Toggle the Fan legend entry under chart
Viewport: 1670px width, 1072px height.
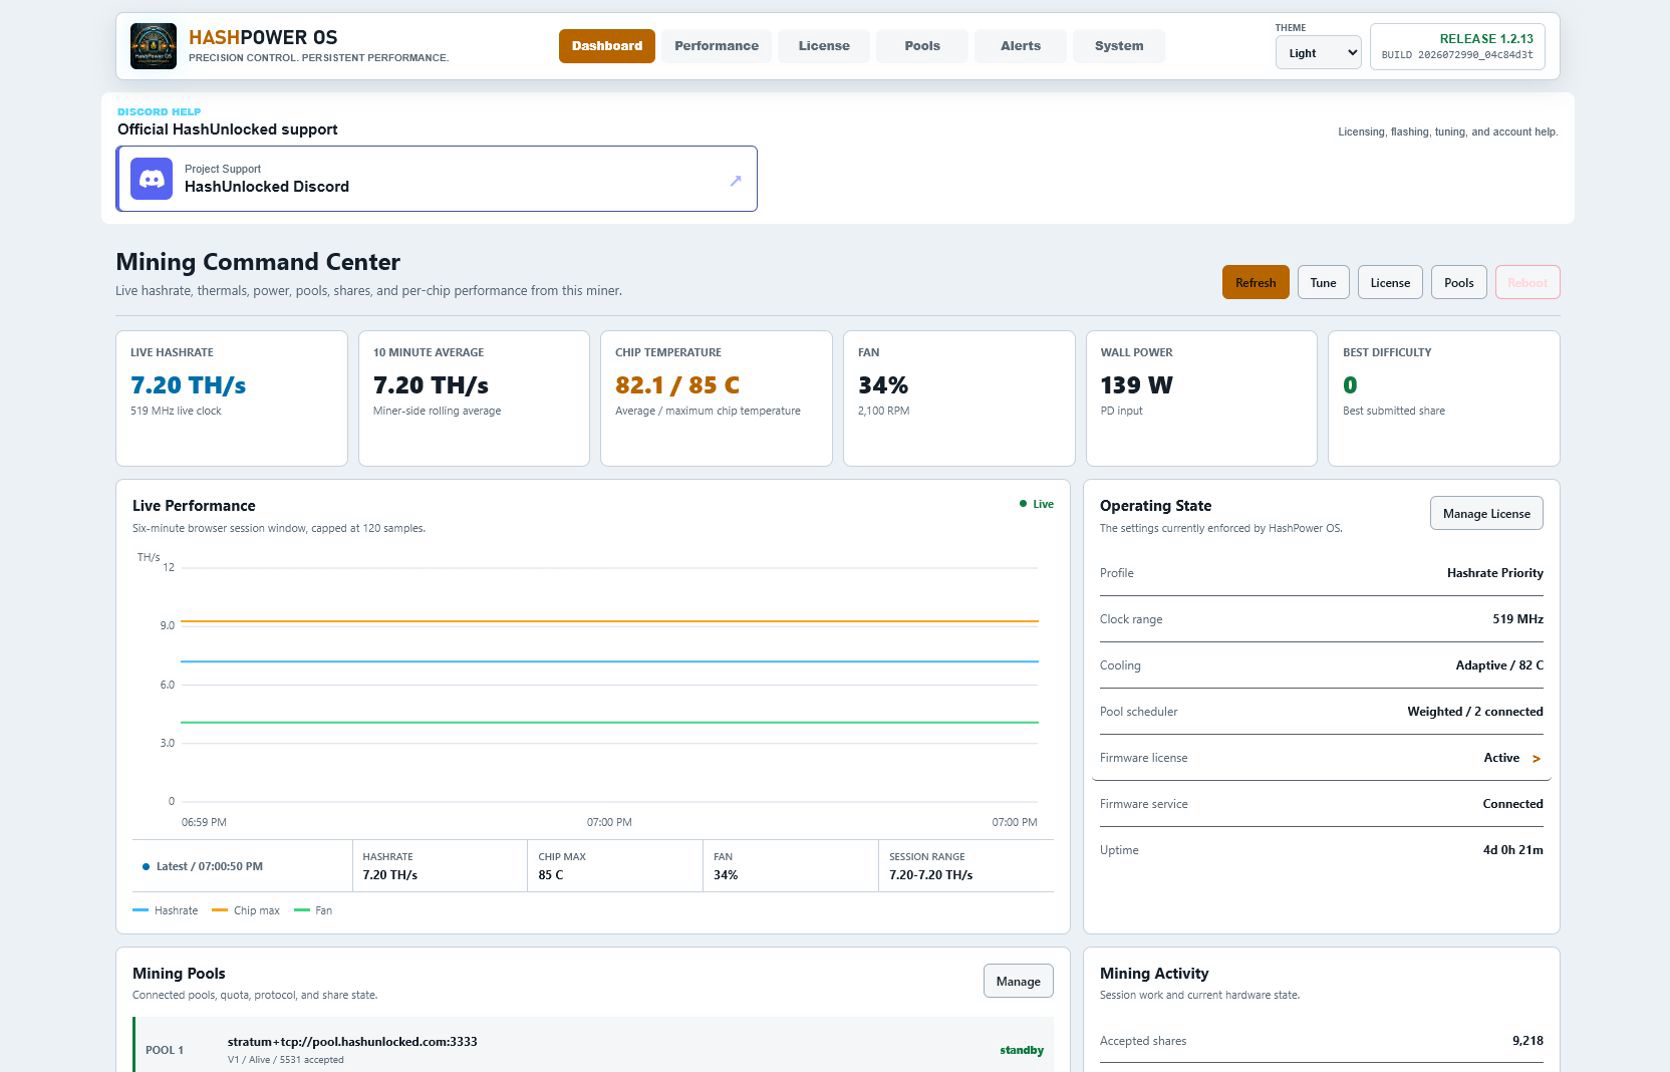point(313,910)
